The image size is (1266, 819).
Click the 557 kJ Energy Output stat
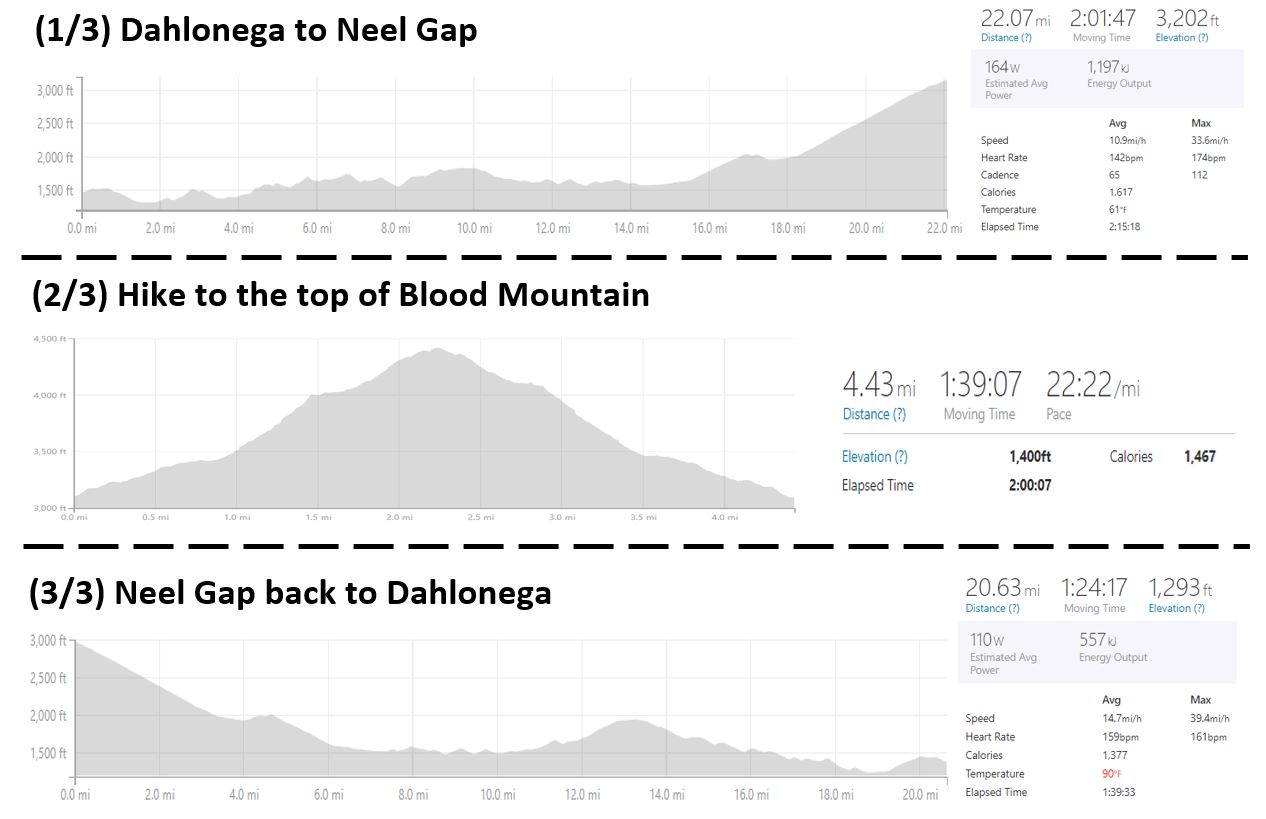point(1112,645)
